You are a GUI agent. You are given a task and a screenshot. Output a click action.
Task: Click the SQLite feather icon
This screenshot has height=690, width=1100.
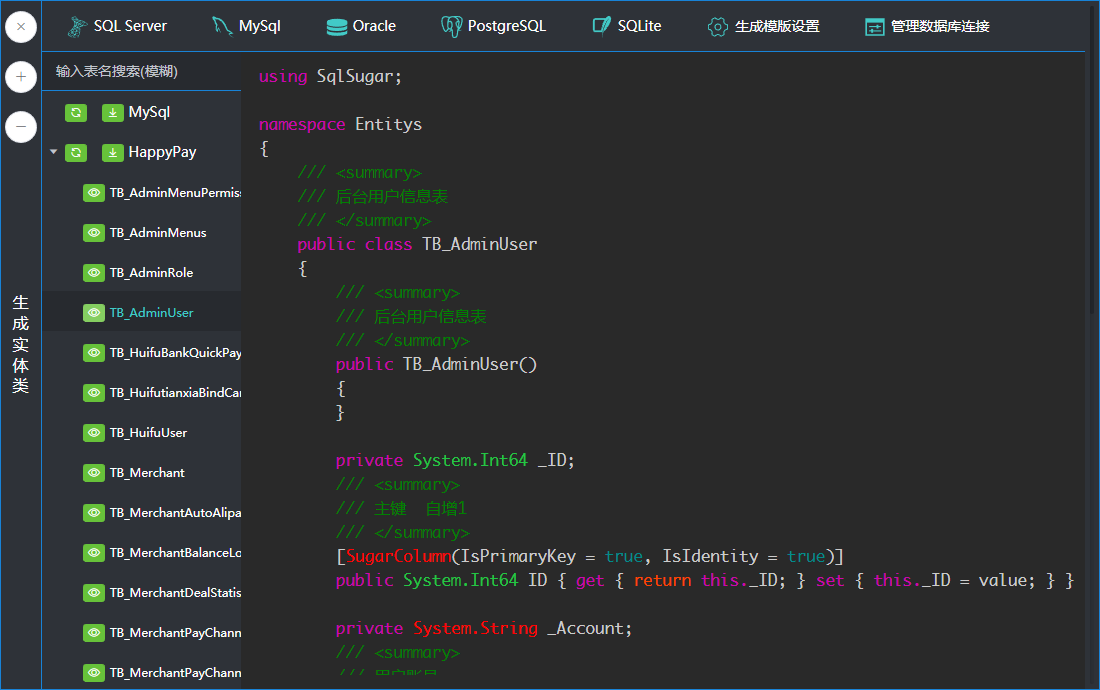click(x=601, y=27)
